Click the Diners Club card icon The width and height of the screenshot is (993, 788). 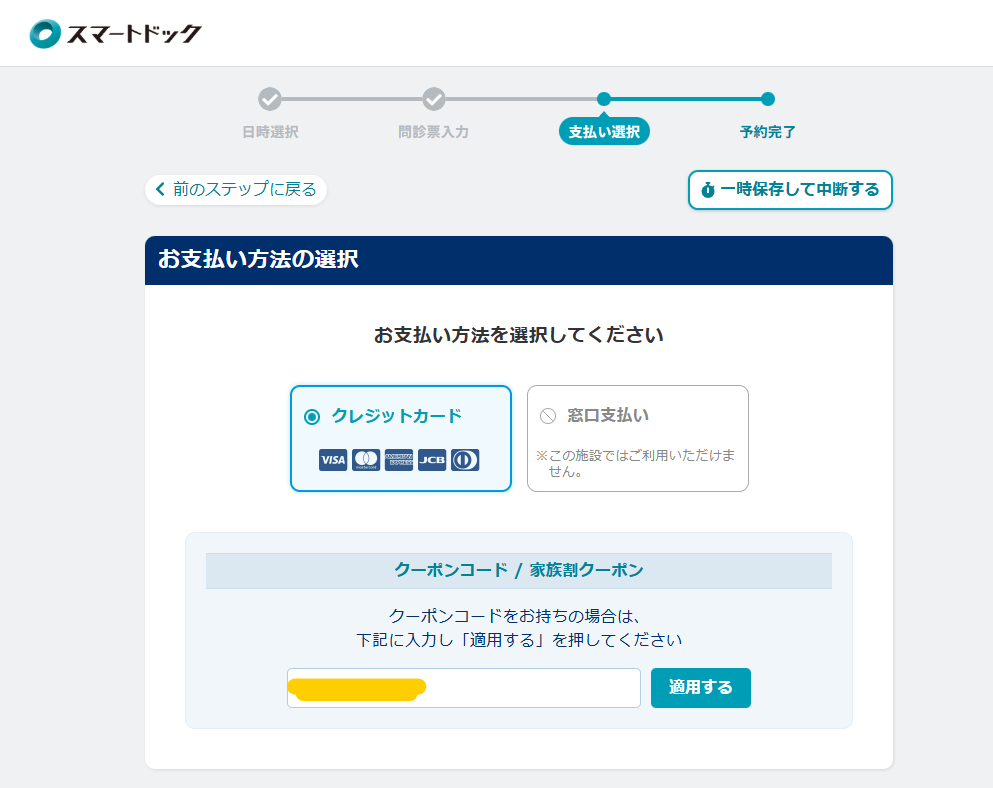click(x=465, y=460)
